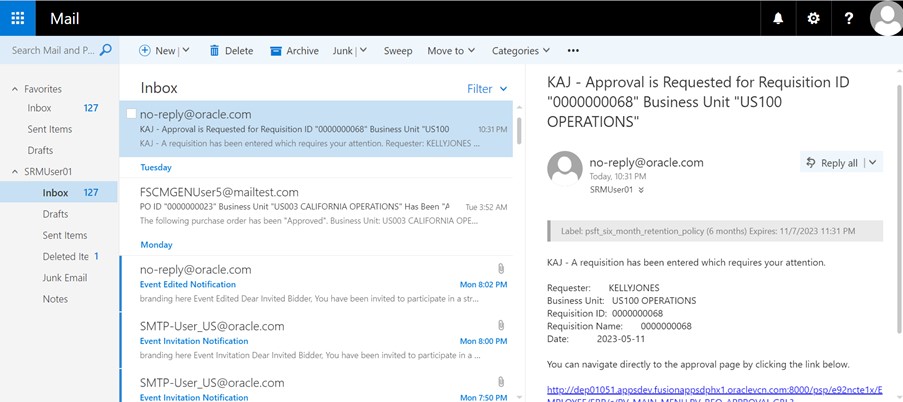Click reading pane scrollbar
The width and height of the screenshot is (903, 402).
(900, 207)
